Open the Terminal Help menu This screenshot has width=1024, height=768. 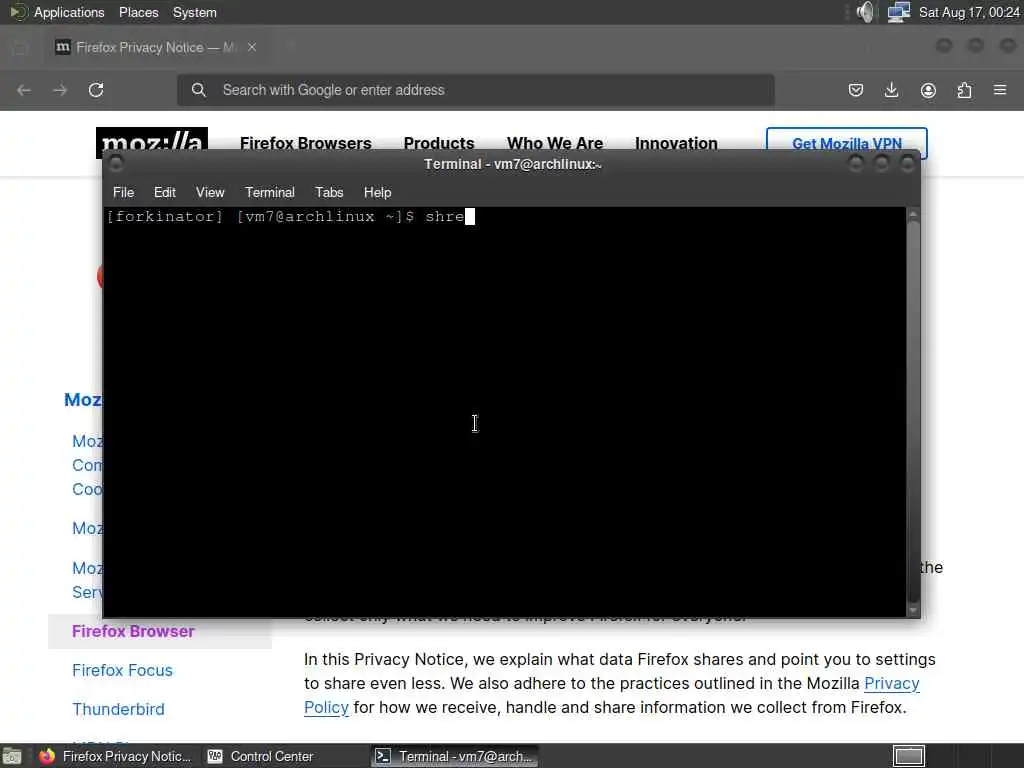[377, 192]
